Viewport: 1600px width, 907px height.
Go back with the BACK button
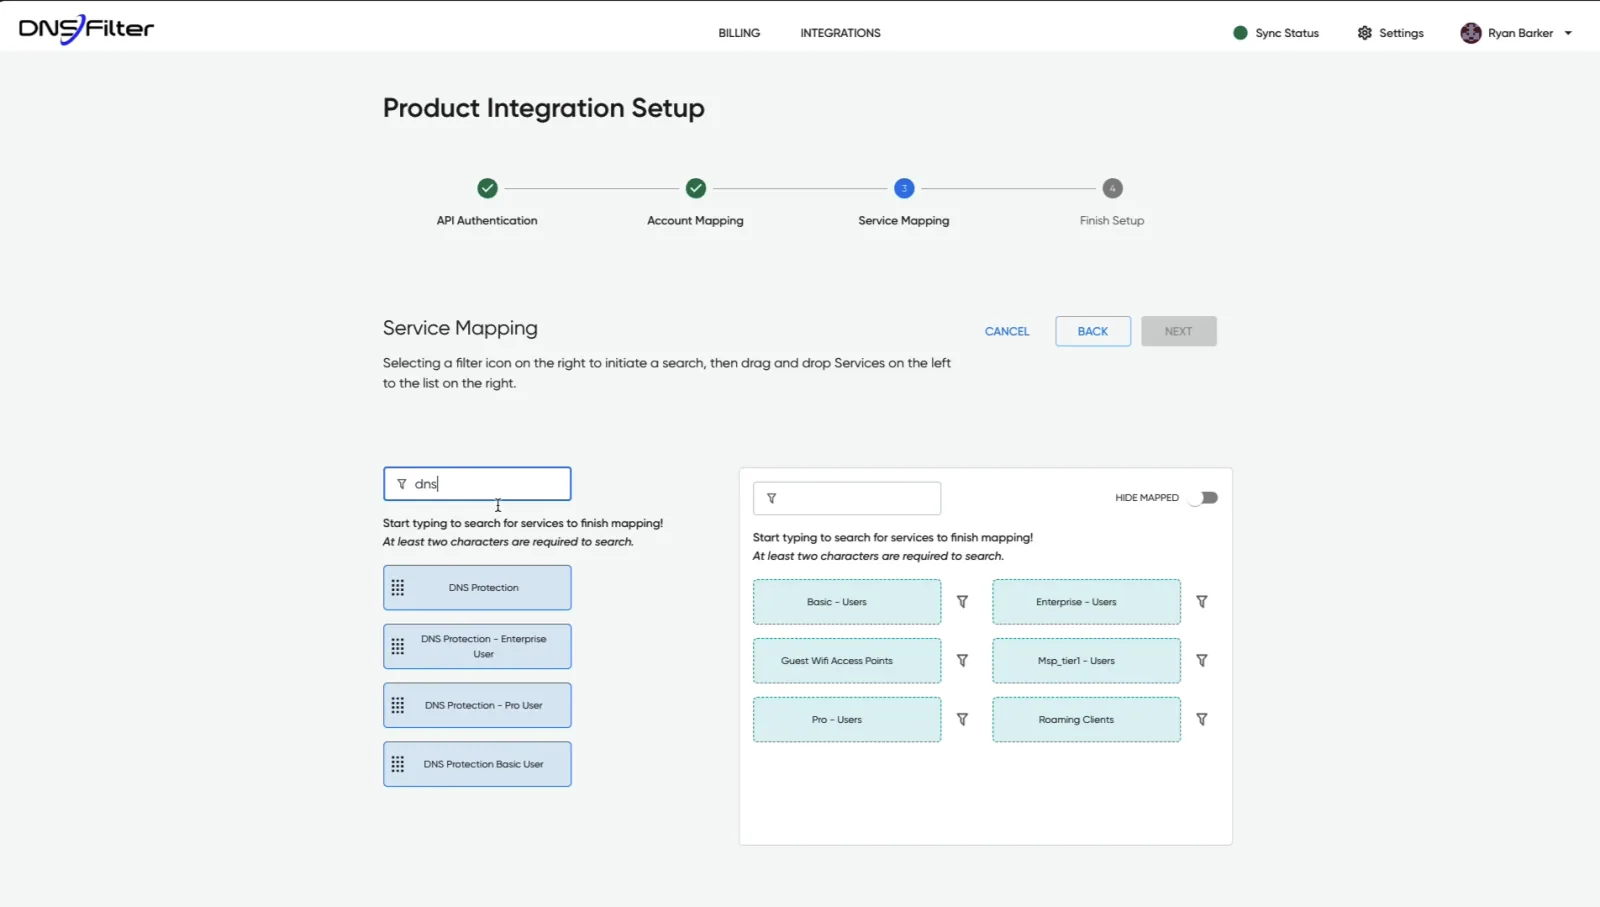point(1093,331)
